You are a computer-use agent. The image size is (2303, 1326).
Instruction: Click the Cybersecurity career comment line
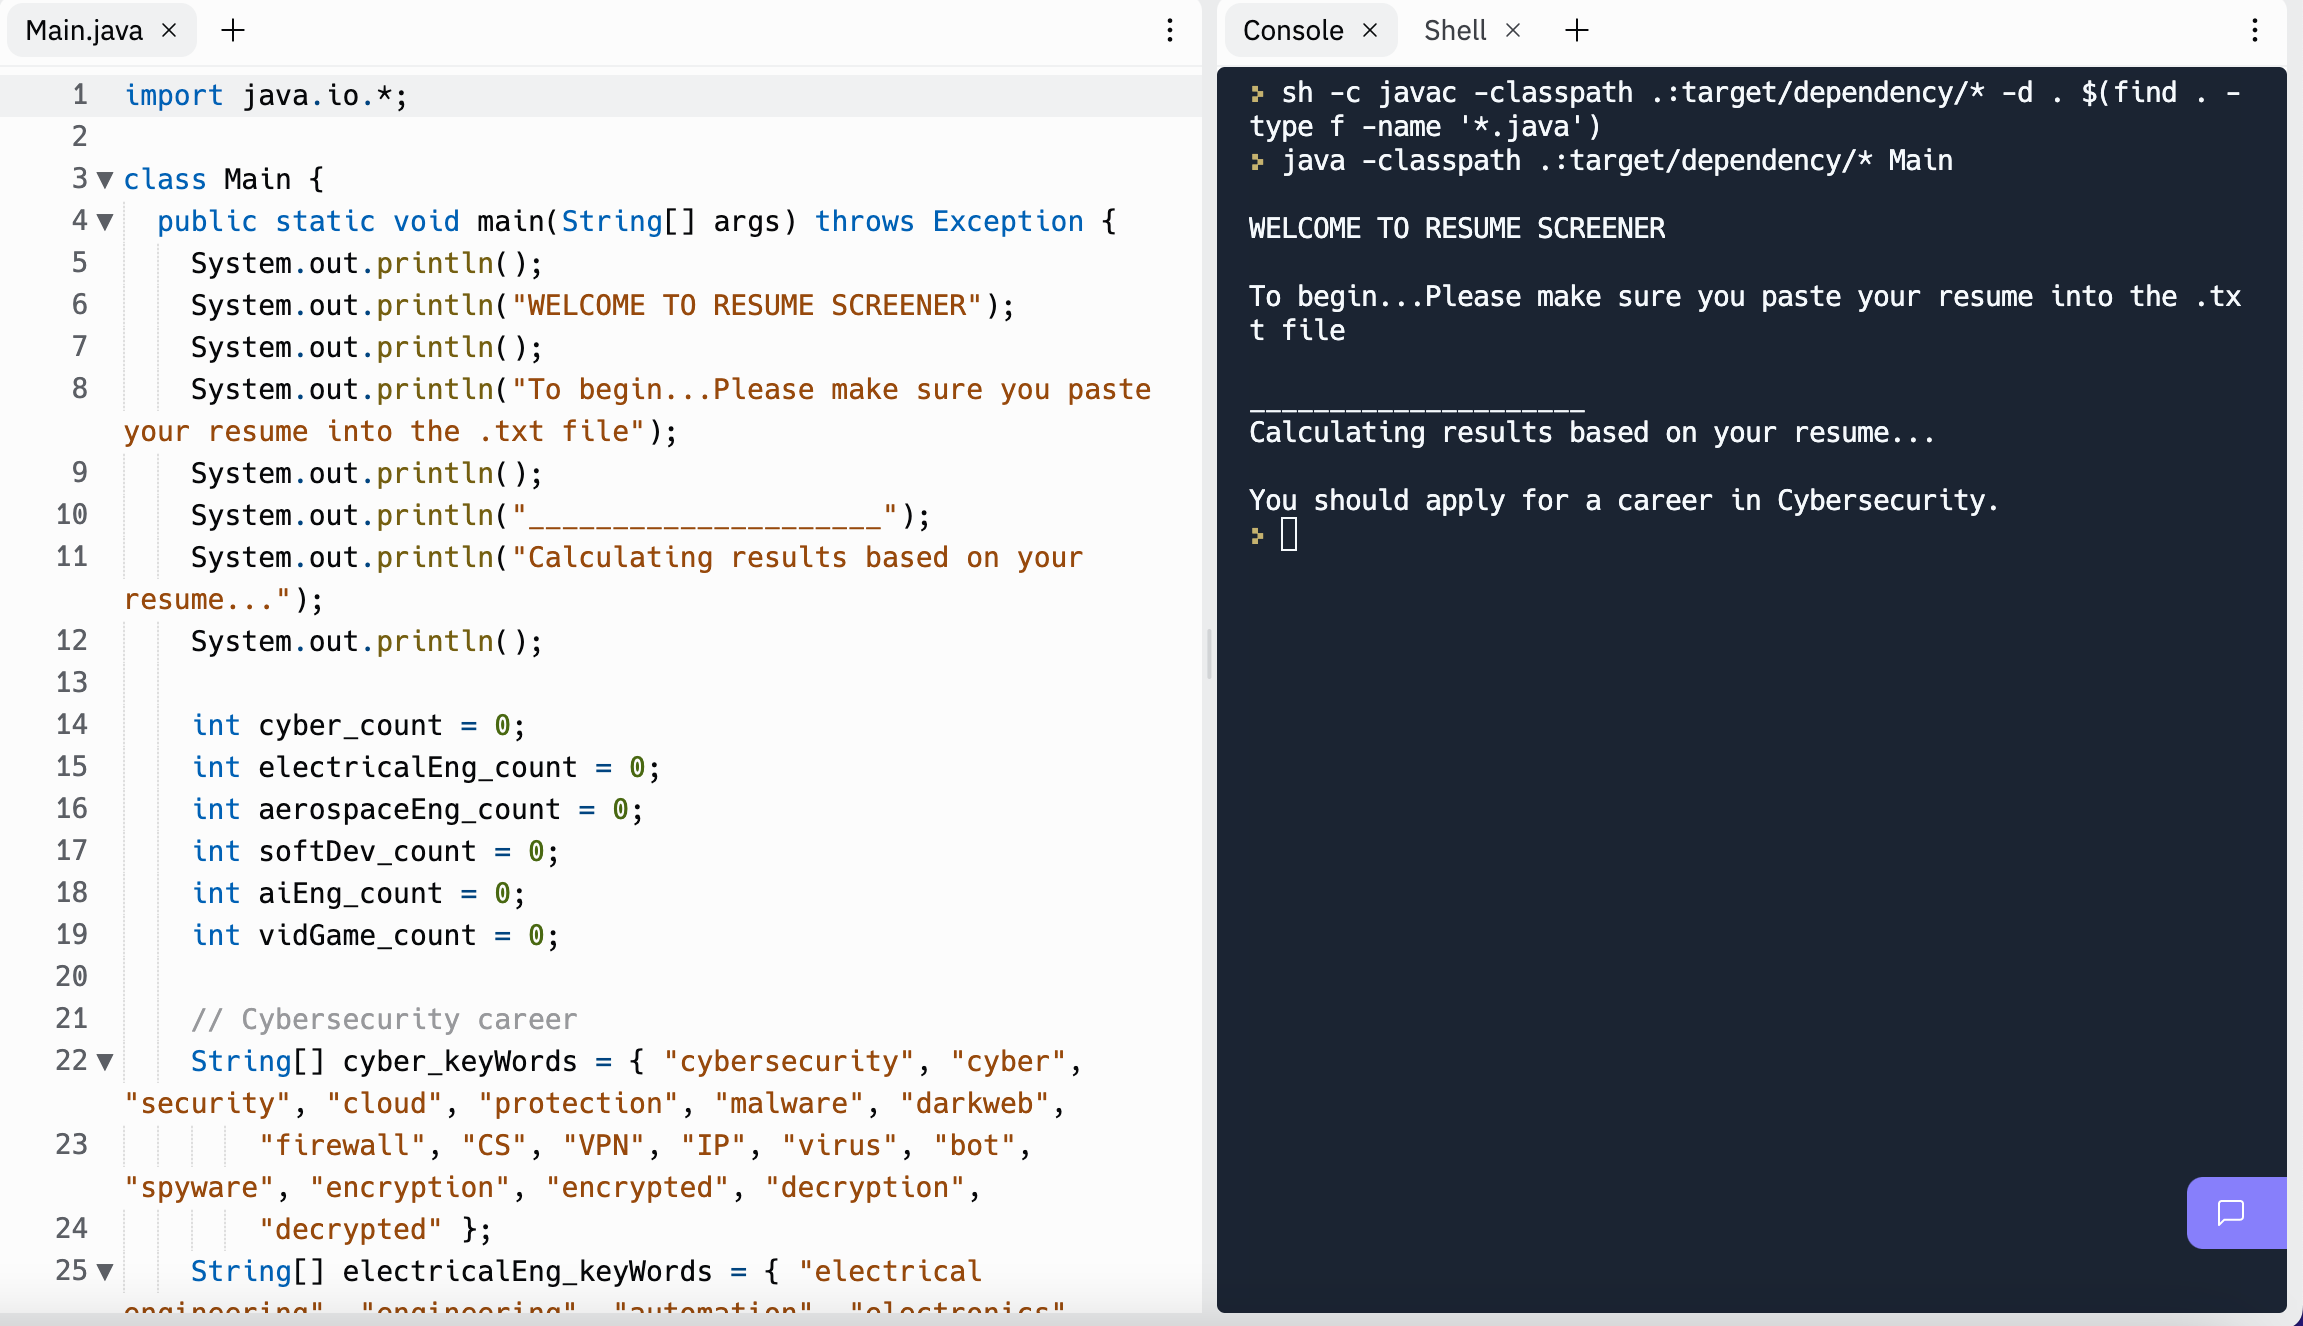click(384, 1019)
